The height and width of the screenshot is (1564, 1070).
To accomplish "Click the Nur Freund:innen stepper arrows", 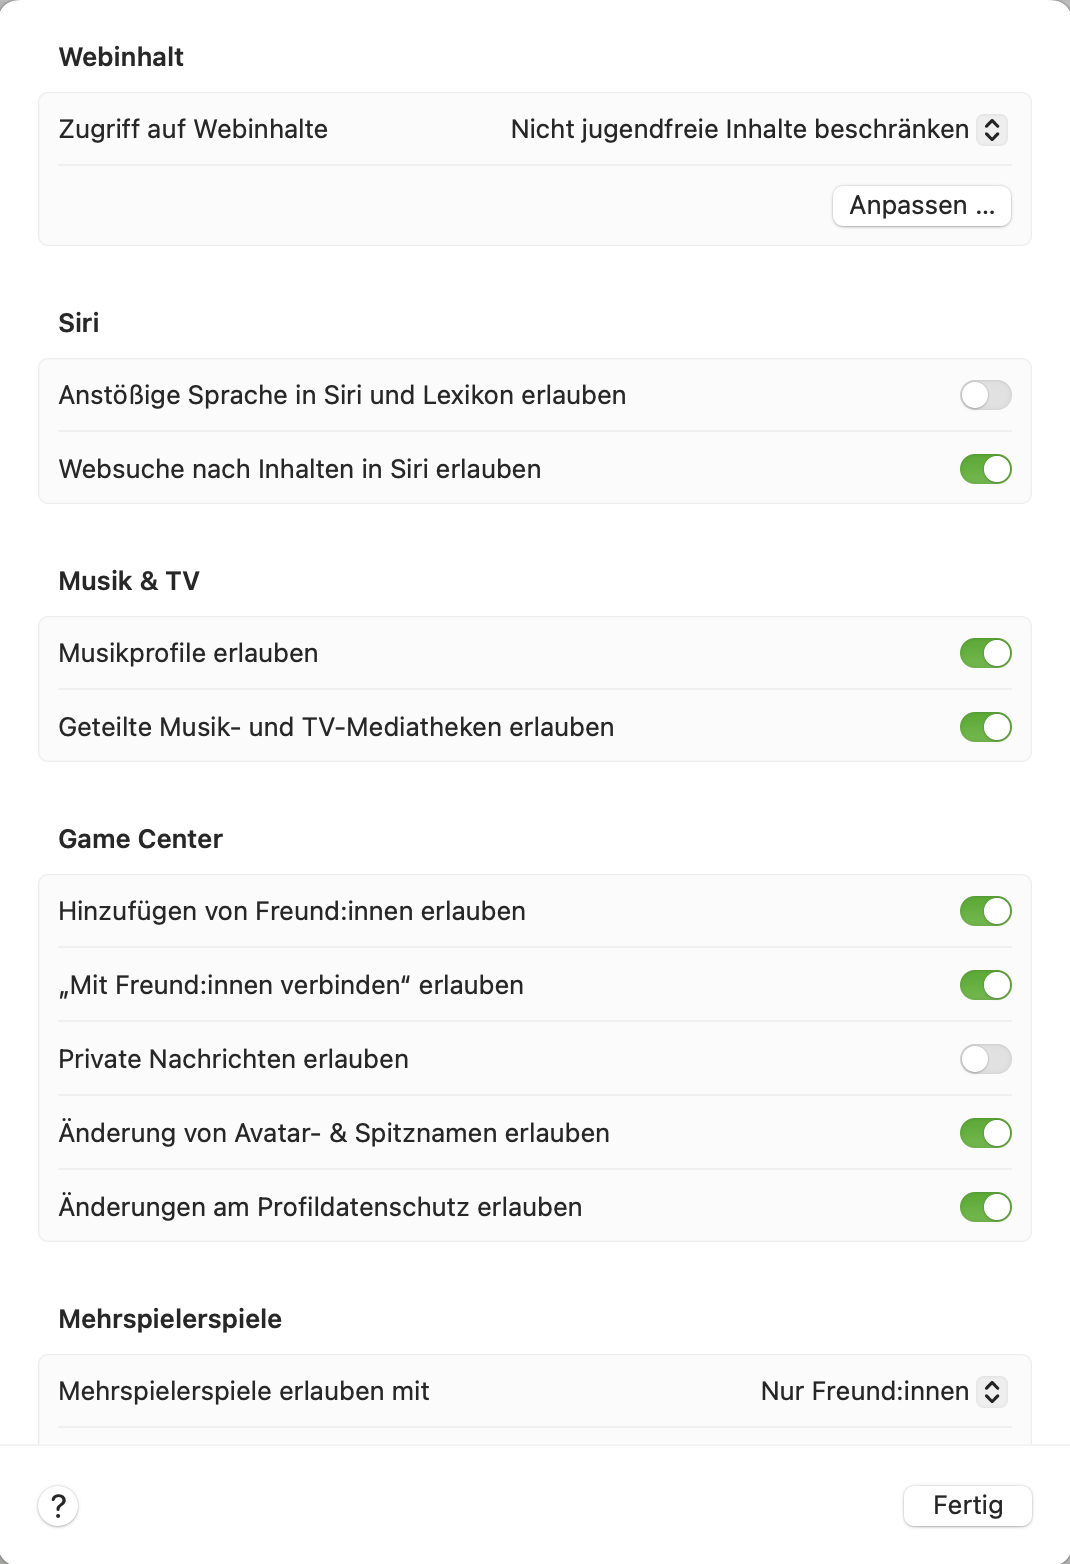I will point(992,1391).
